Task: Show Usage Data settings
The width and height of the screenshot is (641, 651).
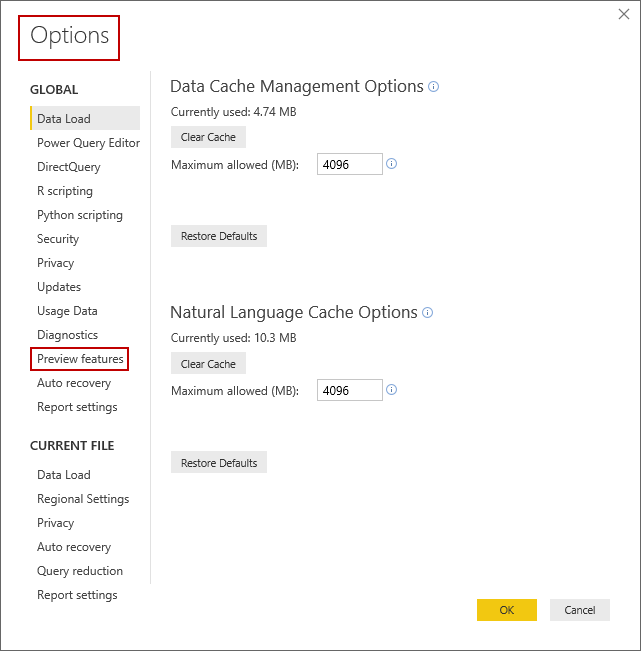Action: pos(67,311)
